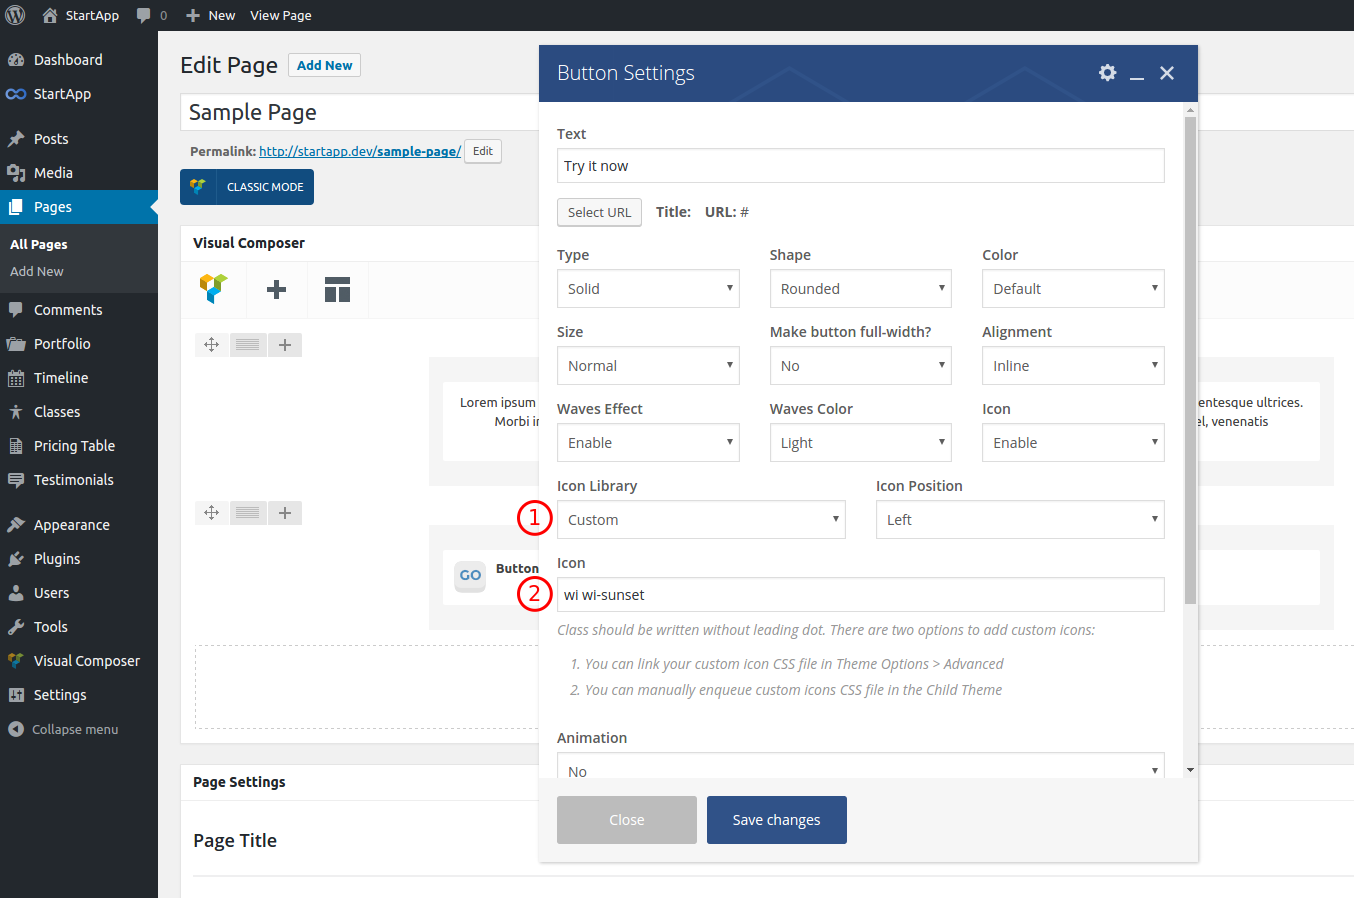Open Appearance in sidebar

tap(79, 525)
